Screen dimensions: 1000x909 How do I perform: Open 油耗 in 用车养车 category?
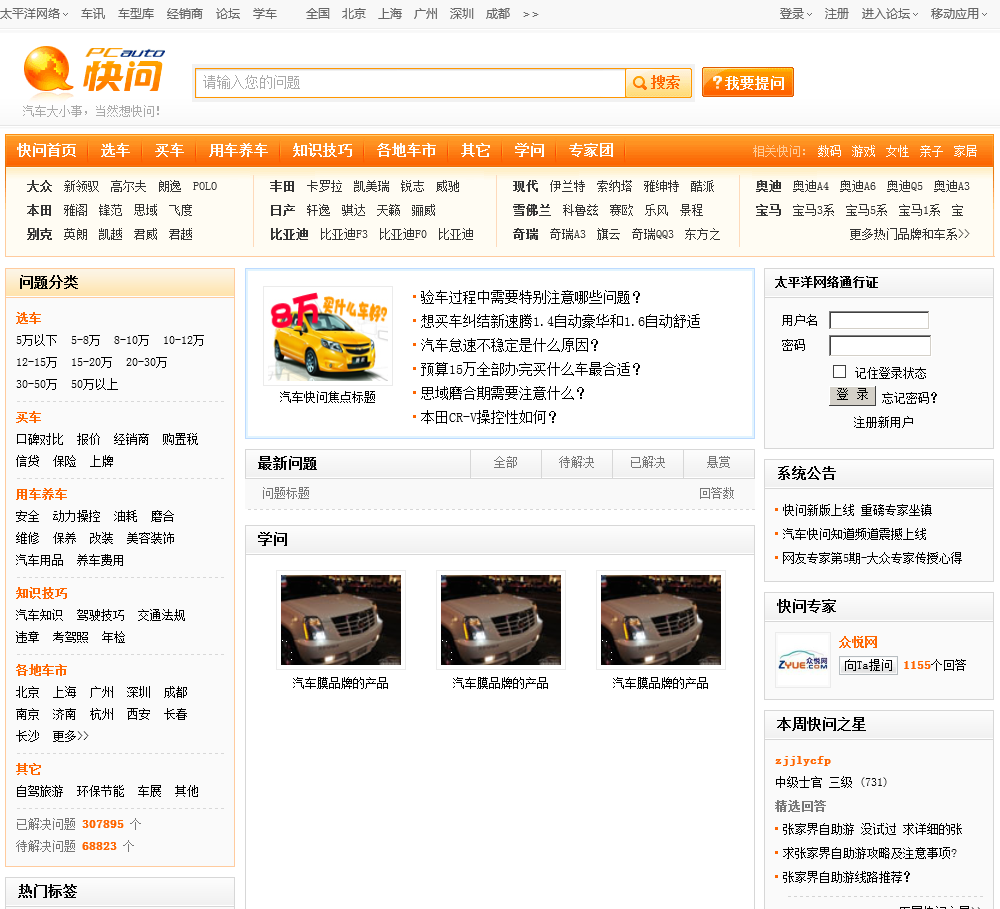(126, 516)
